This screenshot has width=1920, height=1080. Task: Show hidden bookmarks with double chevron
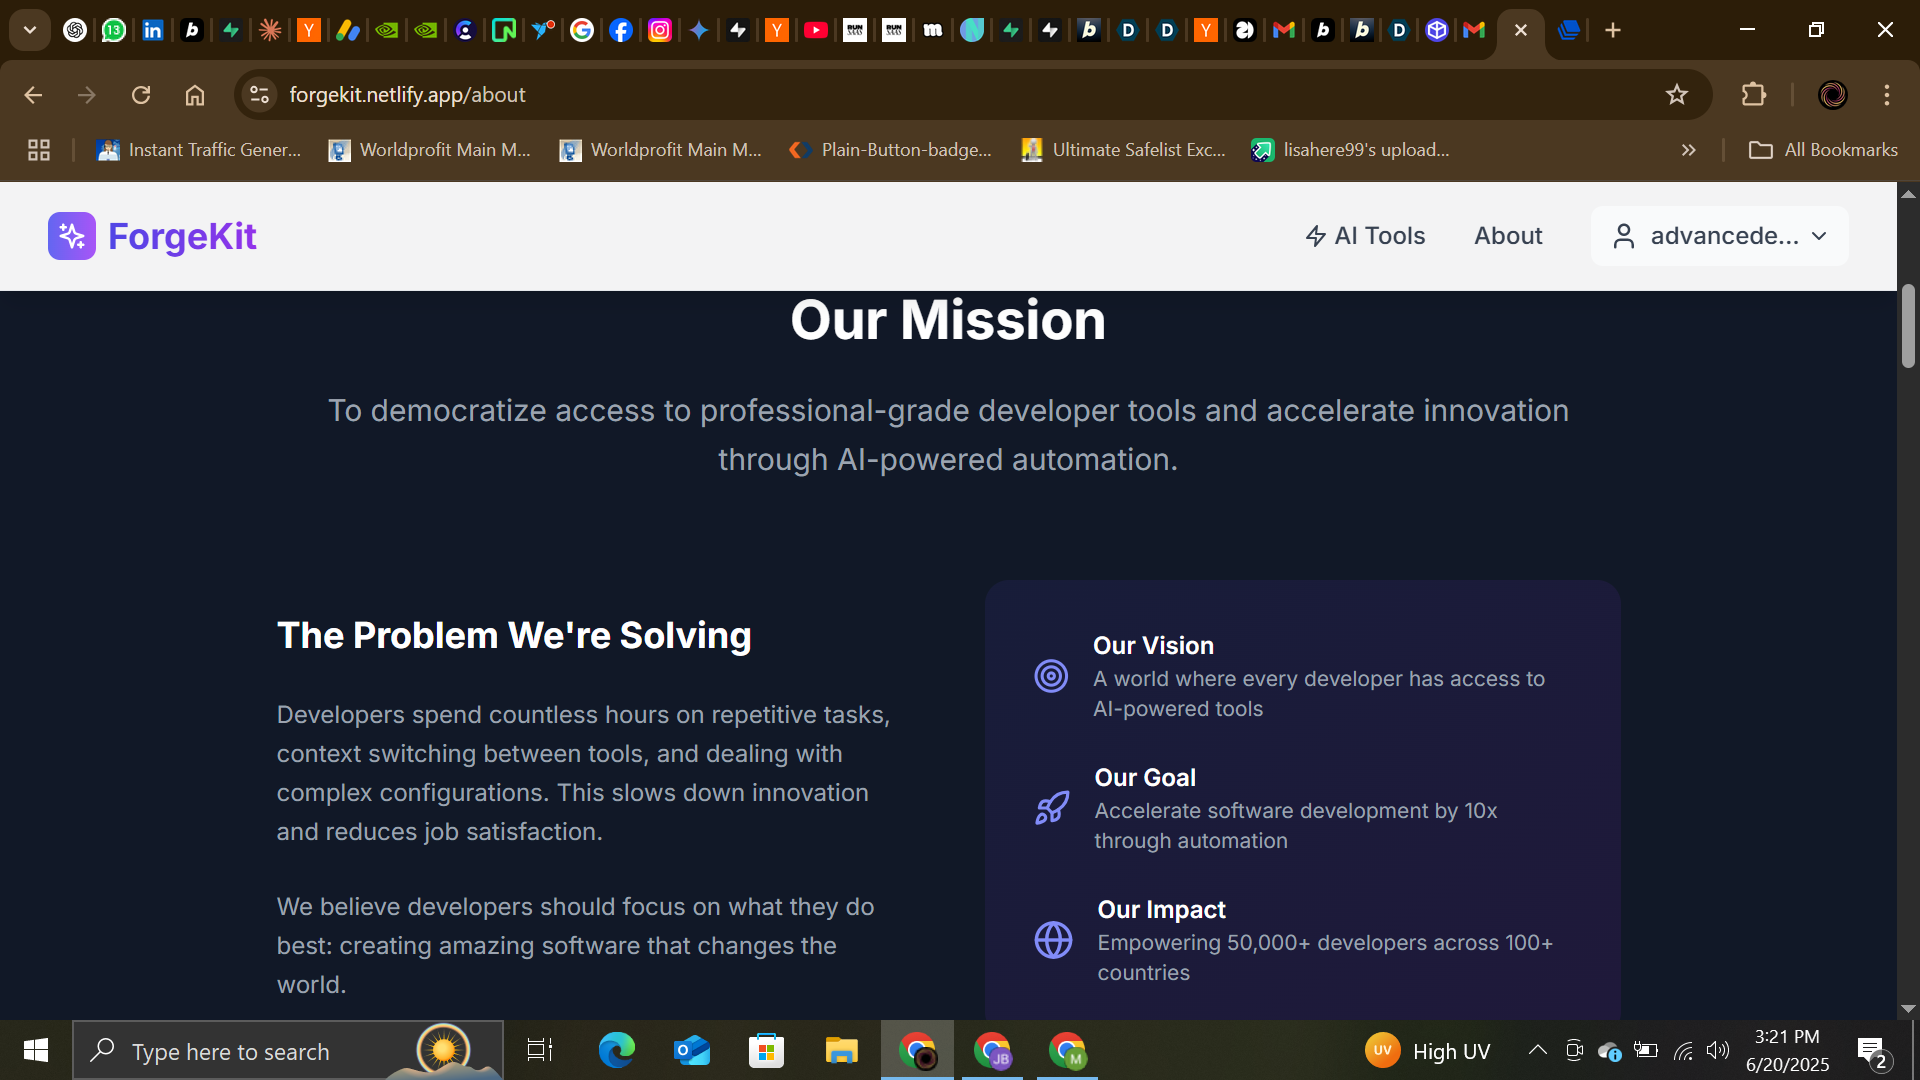(1689, 150)
